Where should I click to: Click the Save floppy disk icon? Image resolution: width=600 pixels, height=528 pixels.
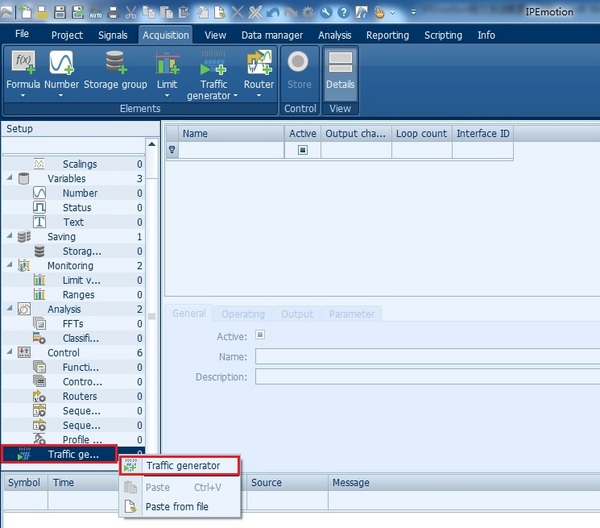60,12
